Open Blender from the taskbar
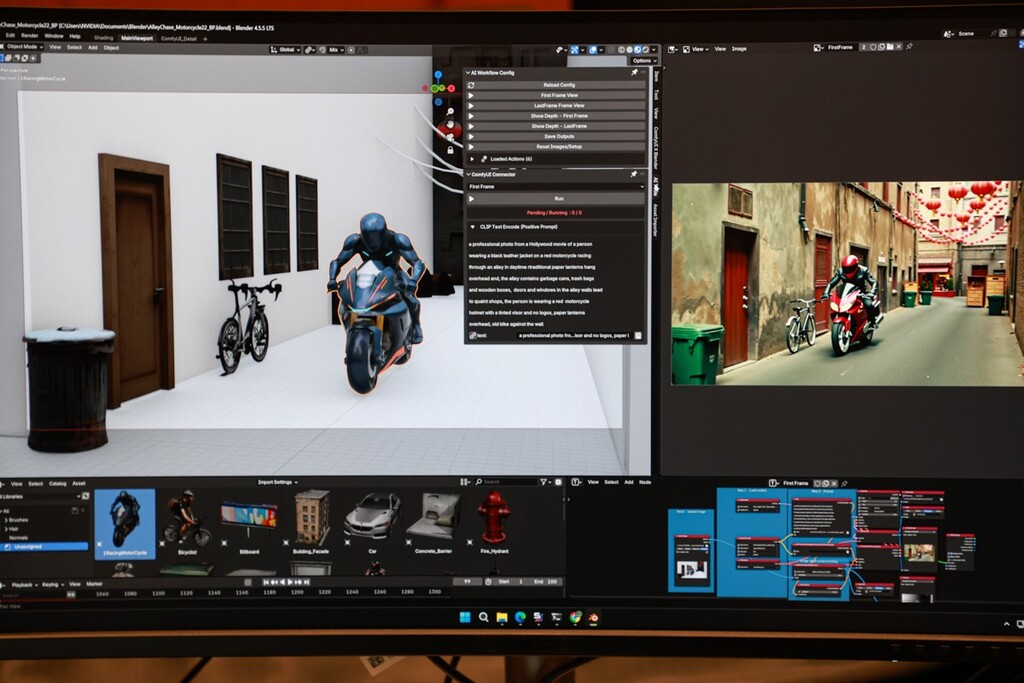 coord(593,617)
